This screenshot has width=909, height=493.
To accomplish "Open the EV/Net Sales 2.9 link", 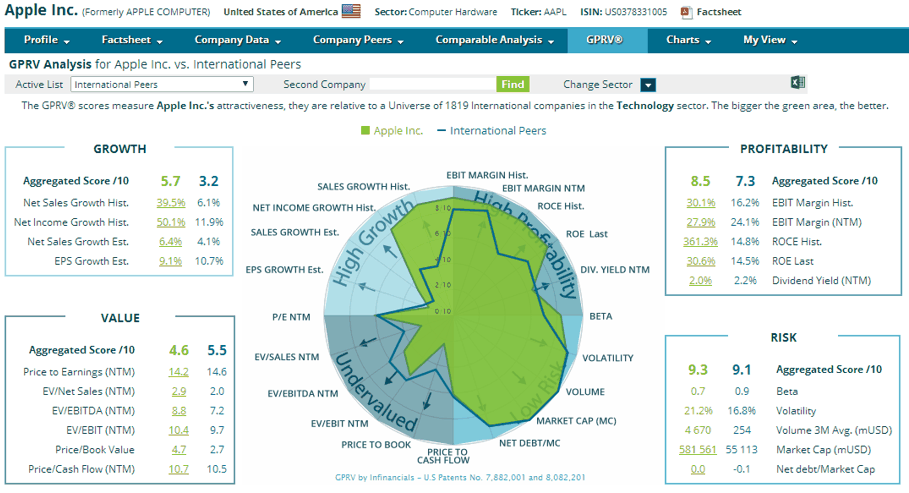I will (x=179, y=392).
